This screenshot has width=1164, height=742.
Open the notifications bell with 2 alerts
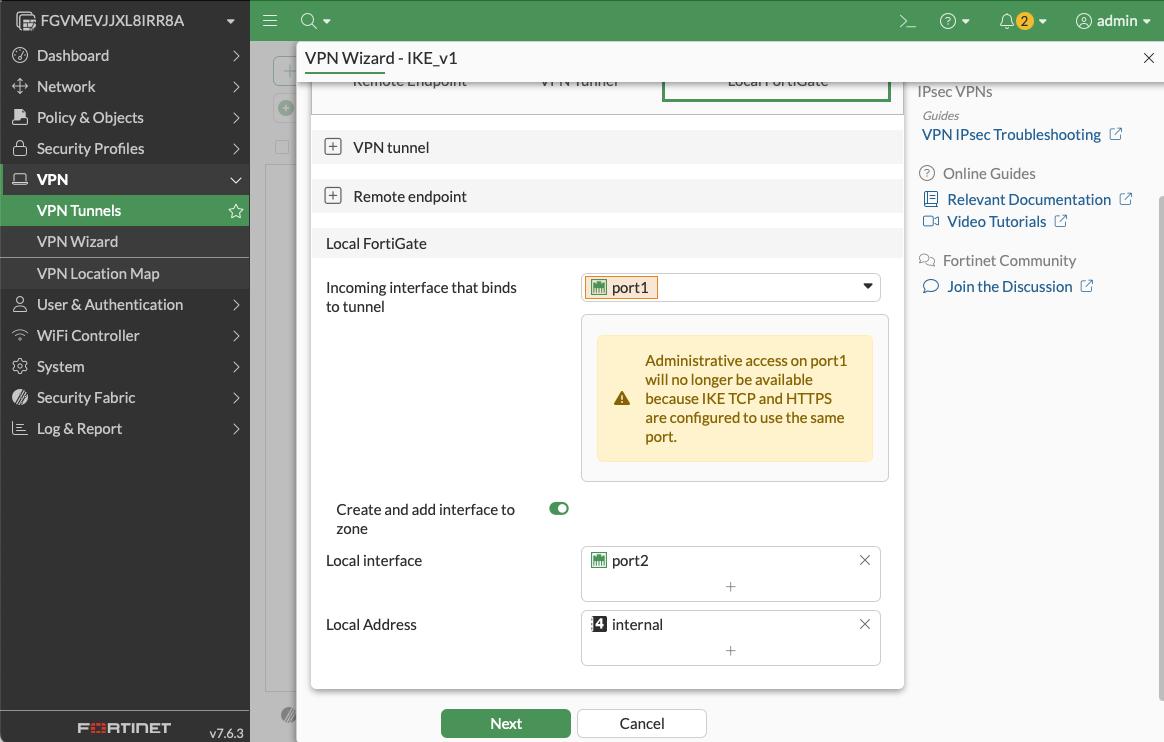[x=1022, y=21]
